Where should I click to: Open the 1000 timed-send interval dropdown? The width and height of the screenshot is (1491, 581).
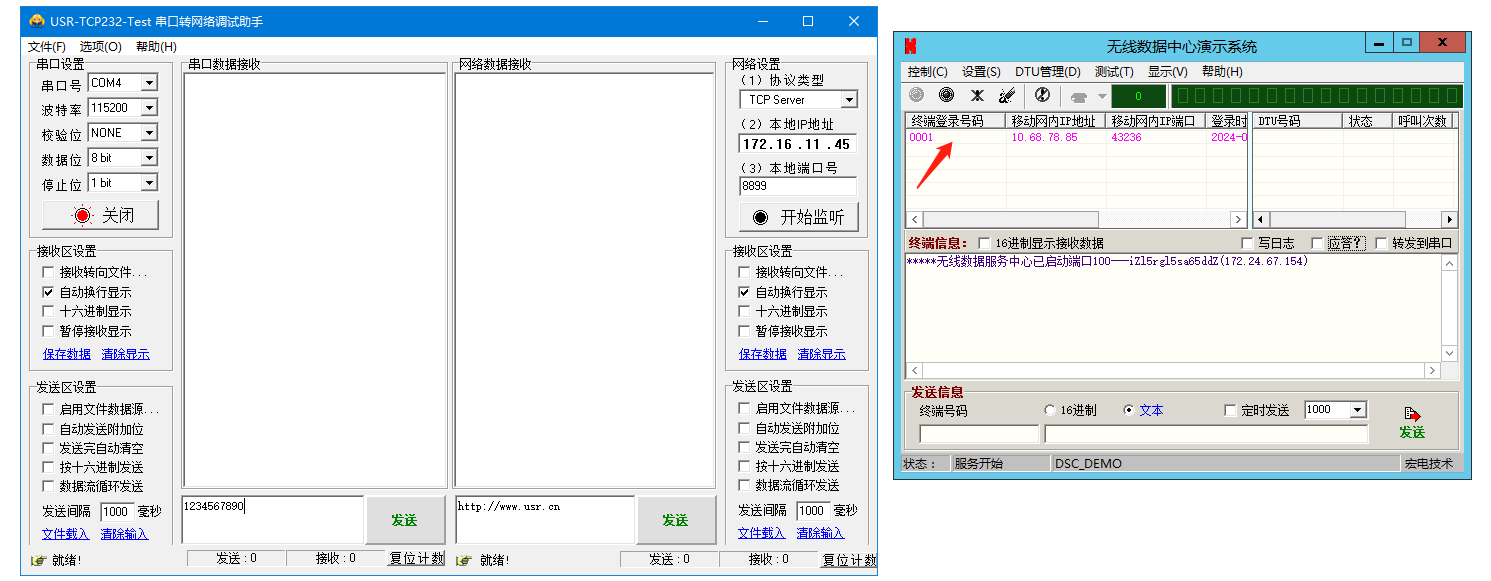click(1357, 410)
